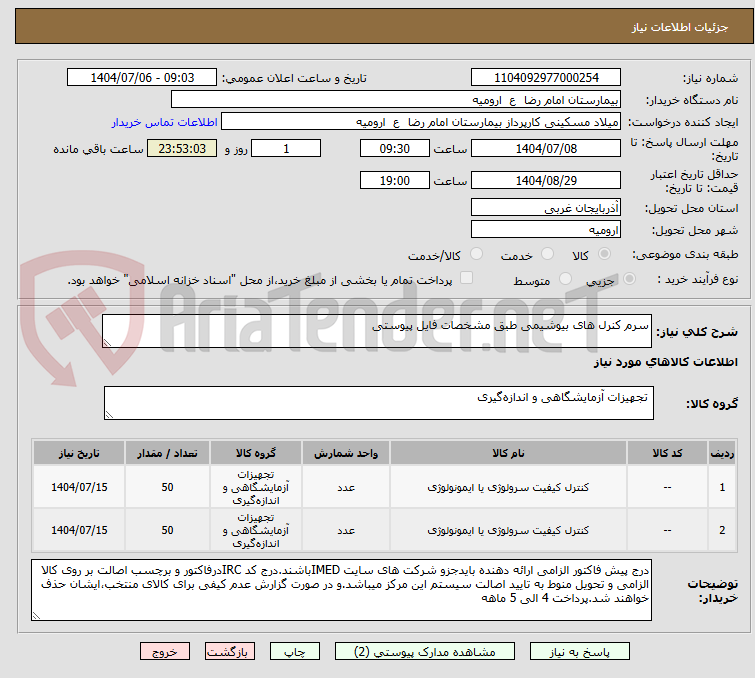Click row 2 quantity 50
Viewport: 755px width, 678px height.
167,530
